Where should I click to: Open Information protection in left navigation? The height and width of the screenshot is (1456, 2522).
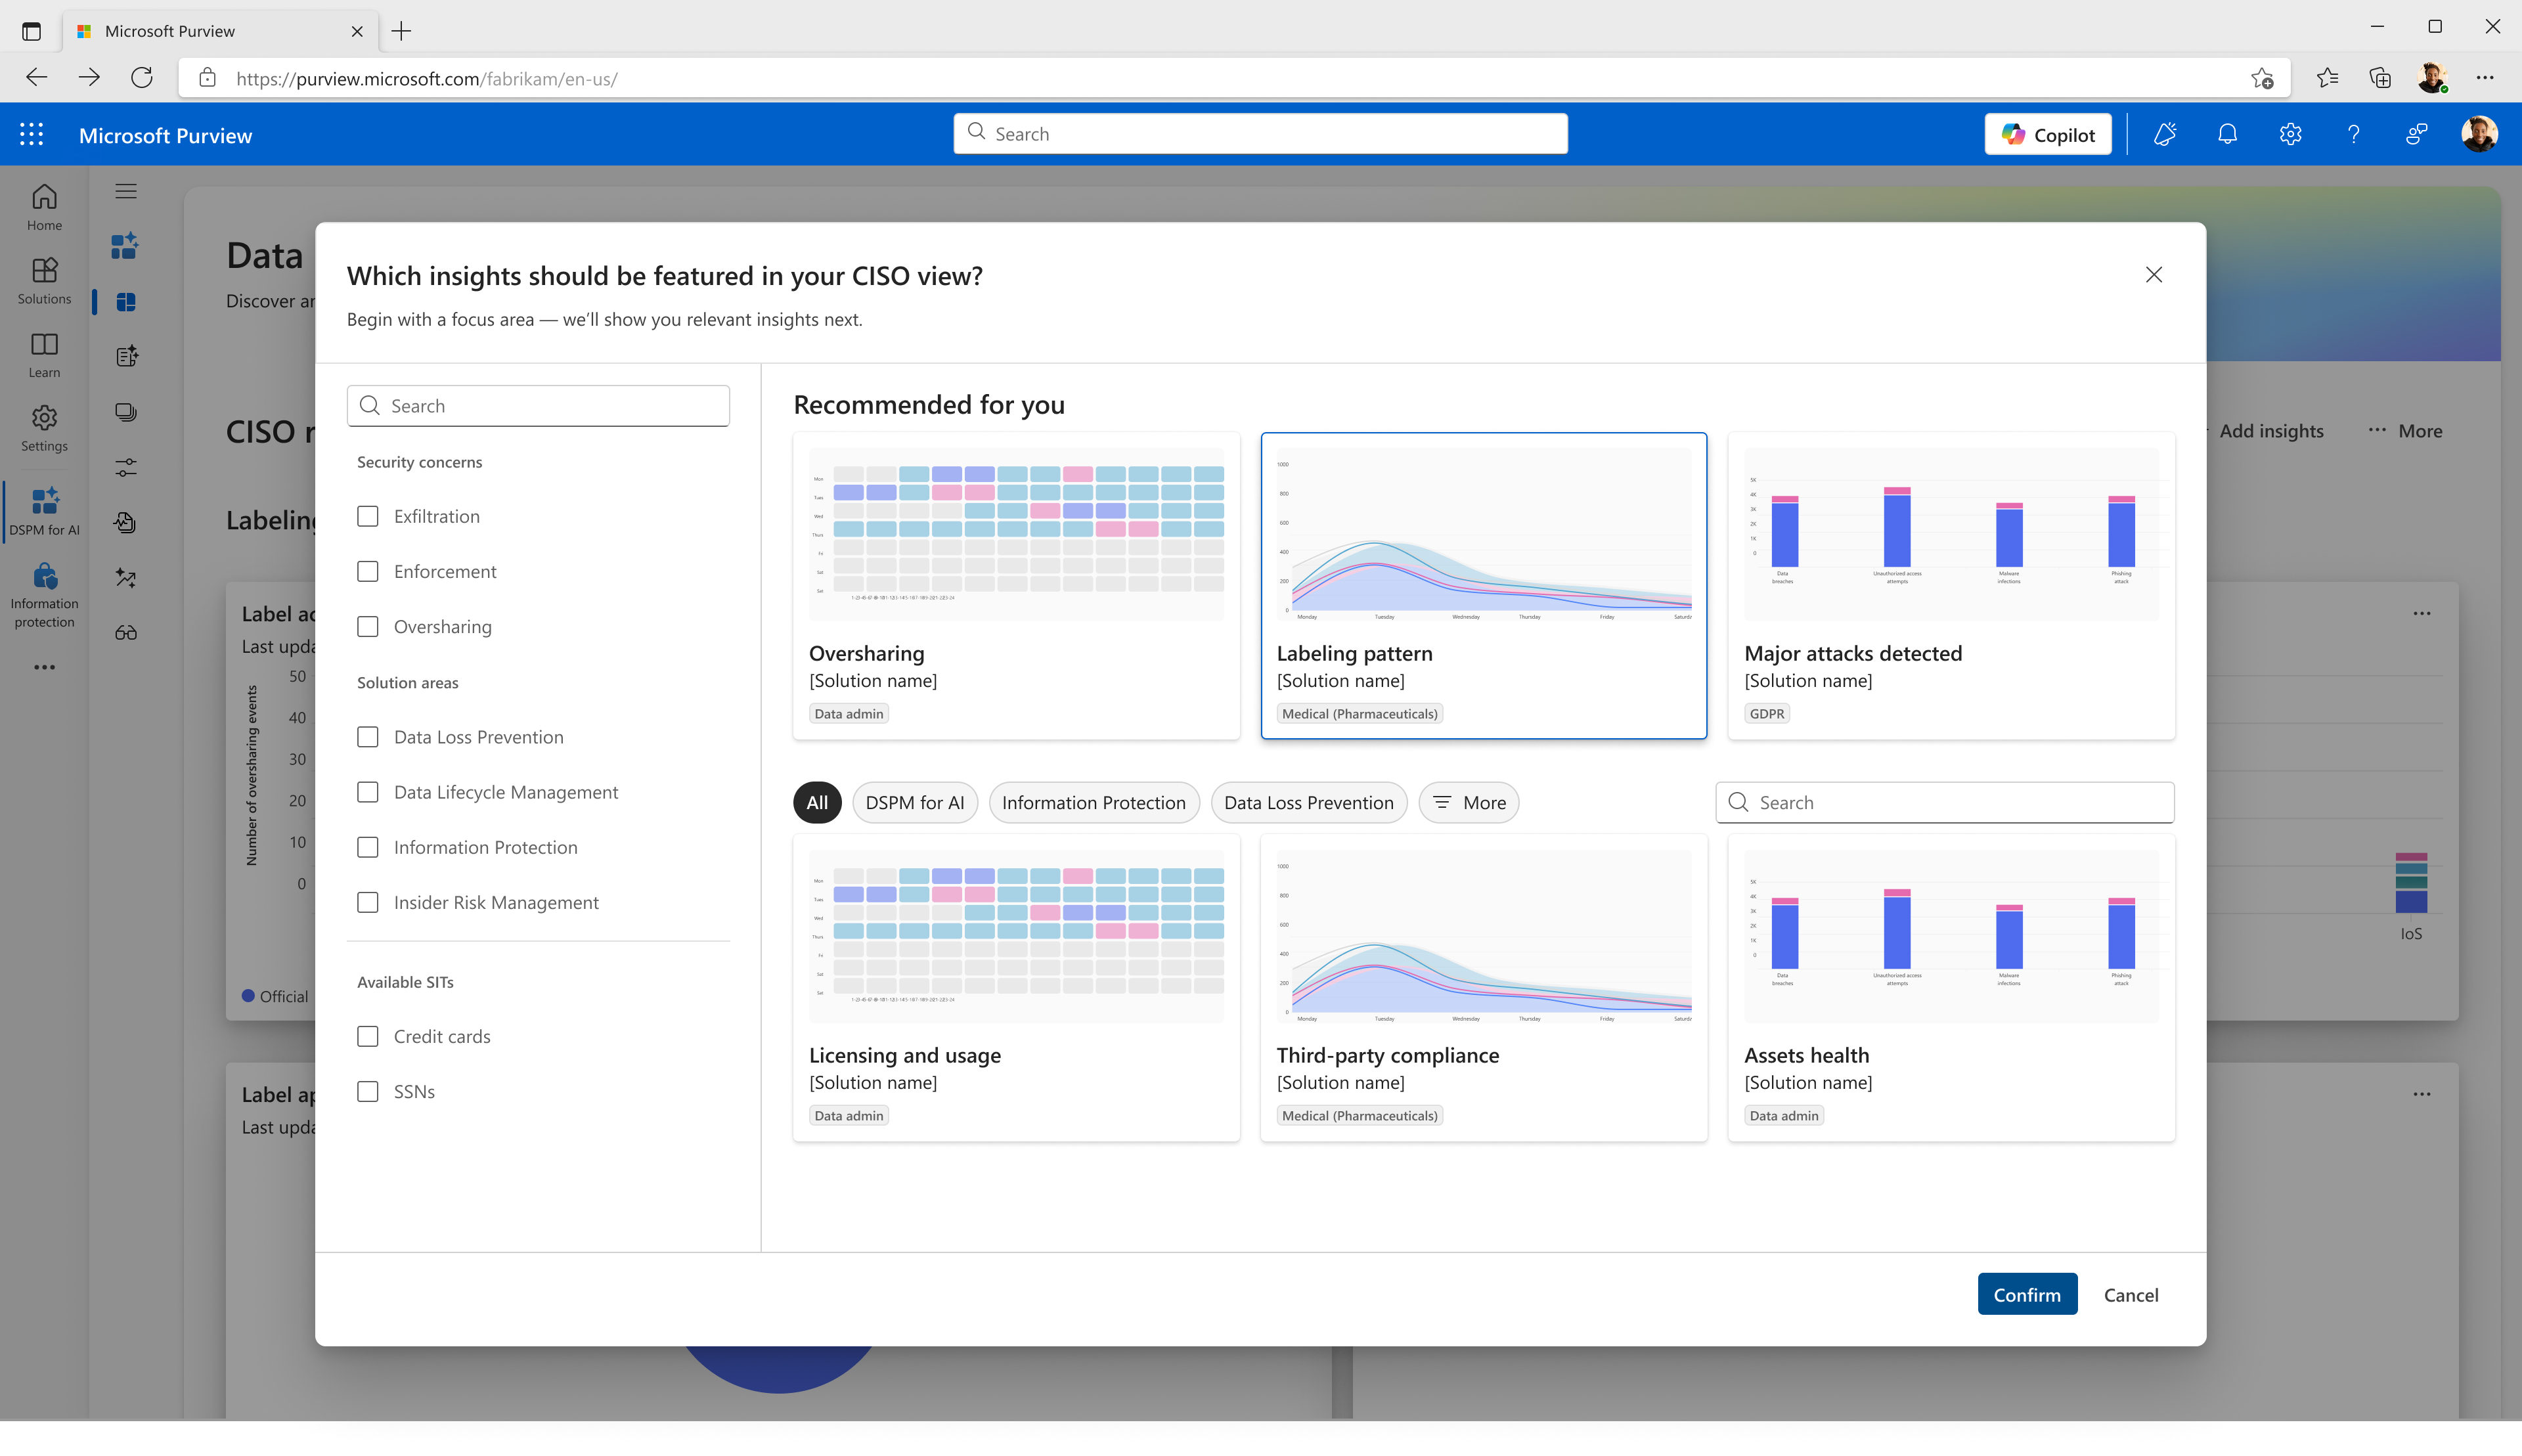tap(44, 595)
